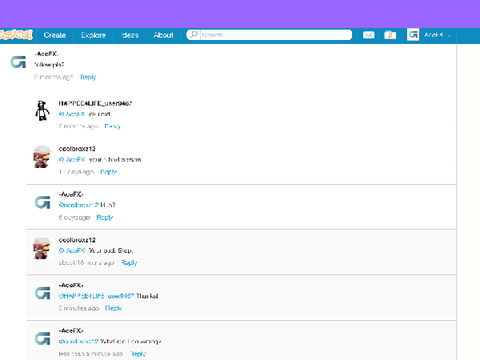Click -AceFX- avatar on top comment
Viewport: 480px width, 360px height.
pos(18,62)
